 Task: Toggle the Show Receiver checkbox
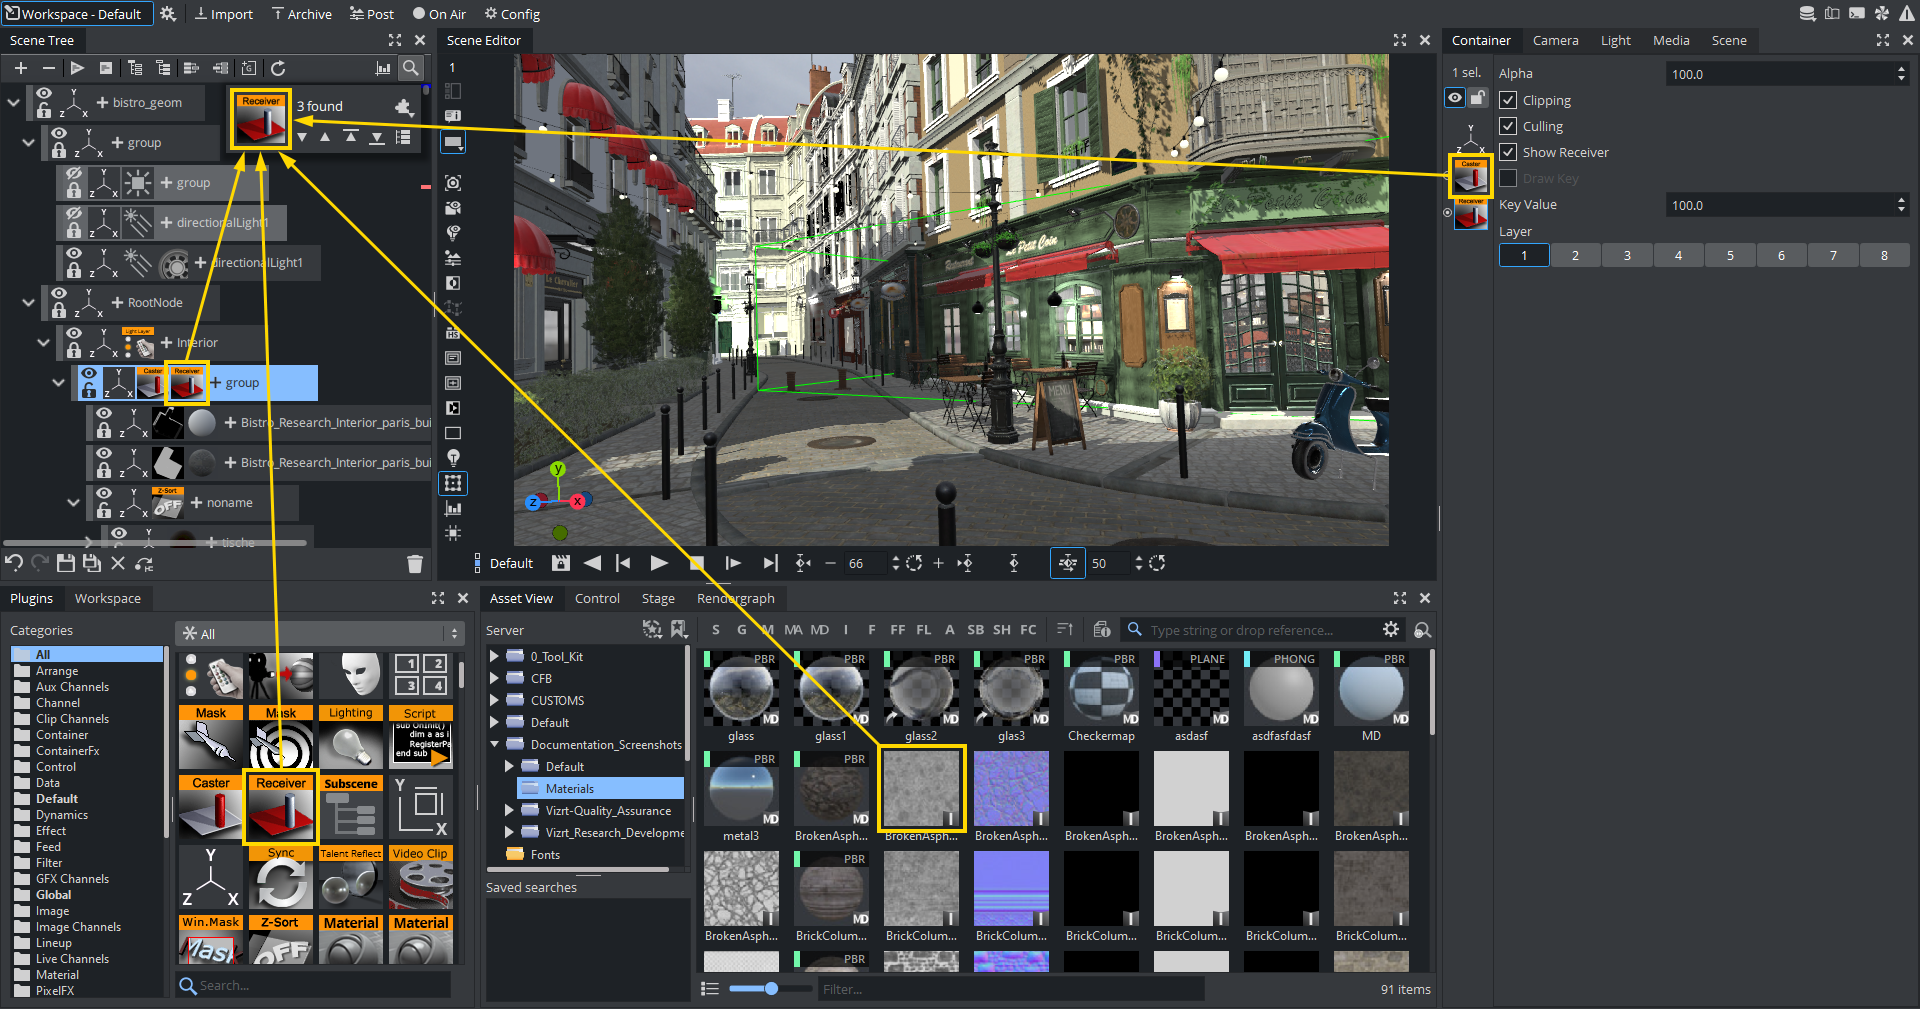[1508, 152]
